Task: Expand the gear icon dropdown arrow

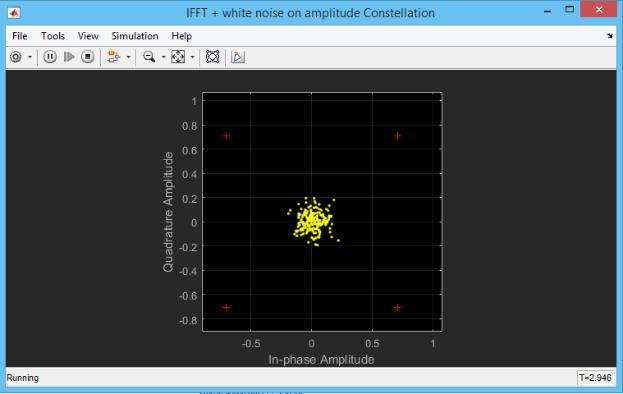Action: 30,57
